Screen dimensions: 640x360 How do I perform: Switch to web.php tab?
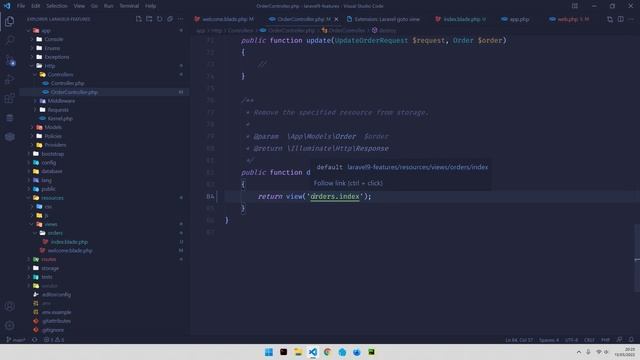569,19
